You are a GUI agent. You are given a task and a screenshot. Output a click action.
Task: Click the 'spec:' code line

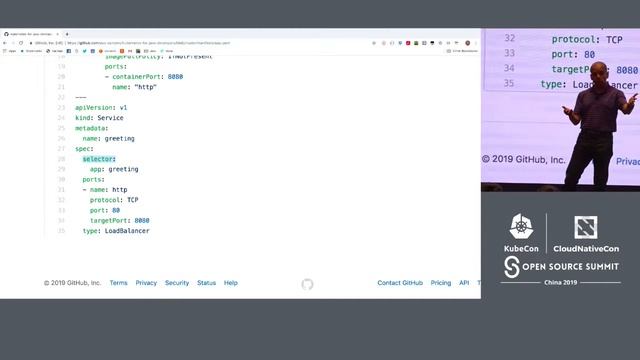click(84, 149)
